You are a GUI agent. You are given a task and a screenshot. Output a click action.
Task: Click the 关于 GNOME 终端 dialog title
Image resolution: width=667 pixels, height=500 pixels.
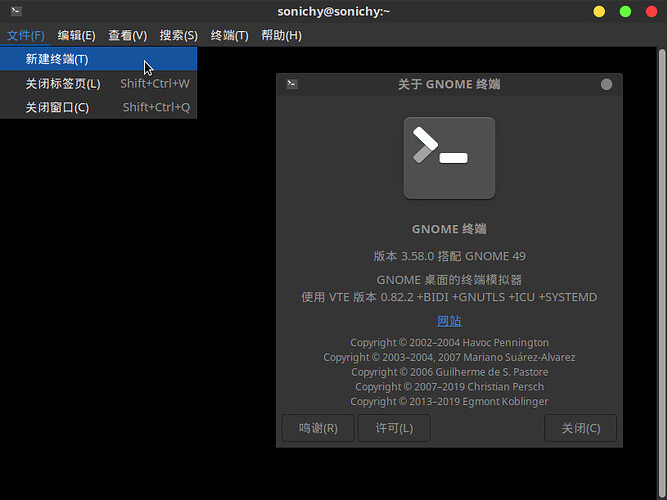click(449, 84)
